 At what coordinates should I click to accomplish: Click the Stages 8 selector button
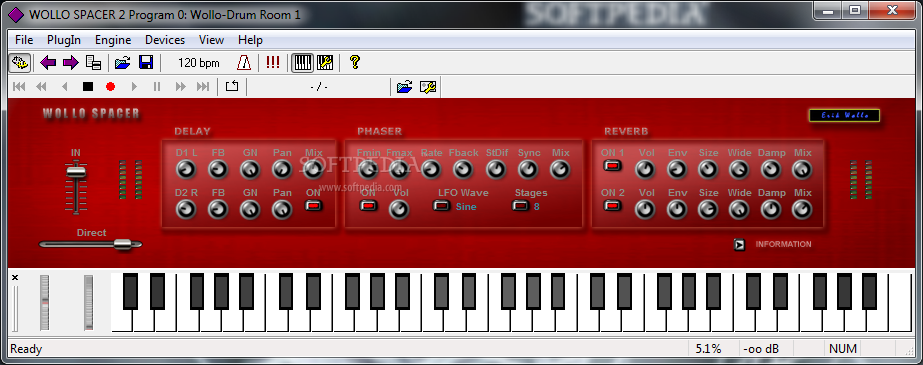coord(521,205)
